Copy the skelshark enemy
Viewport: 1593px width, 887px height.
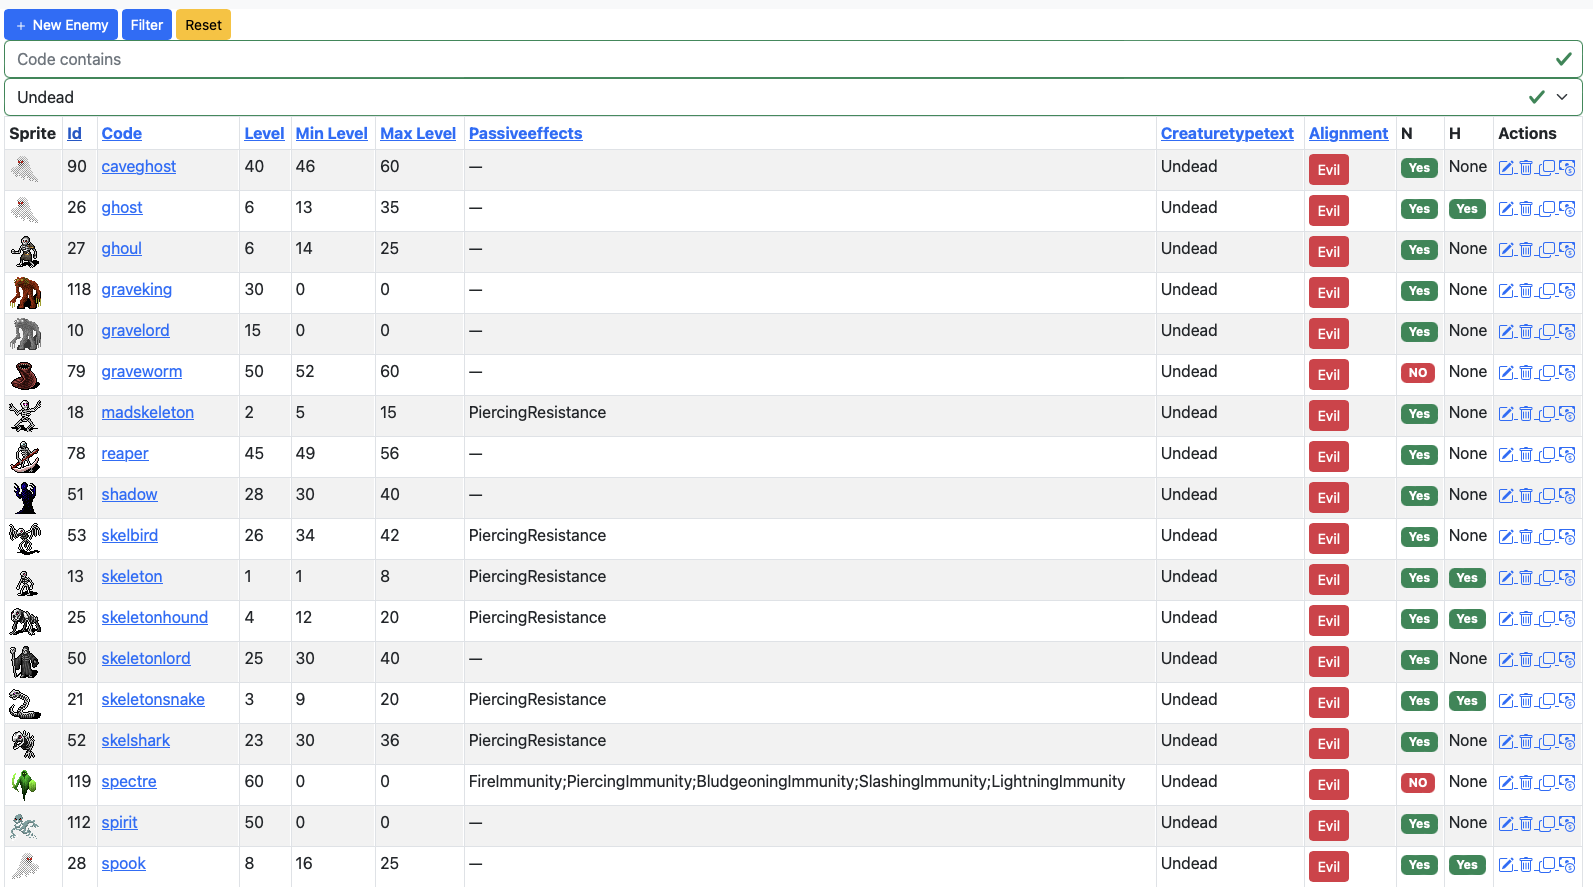(1546, 742)
